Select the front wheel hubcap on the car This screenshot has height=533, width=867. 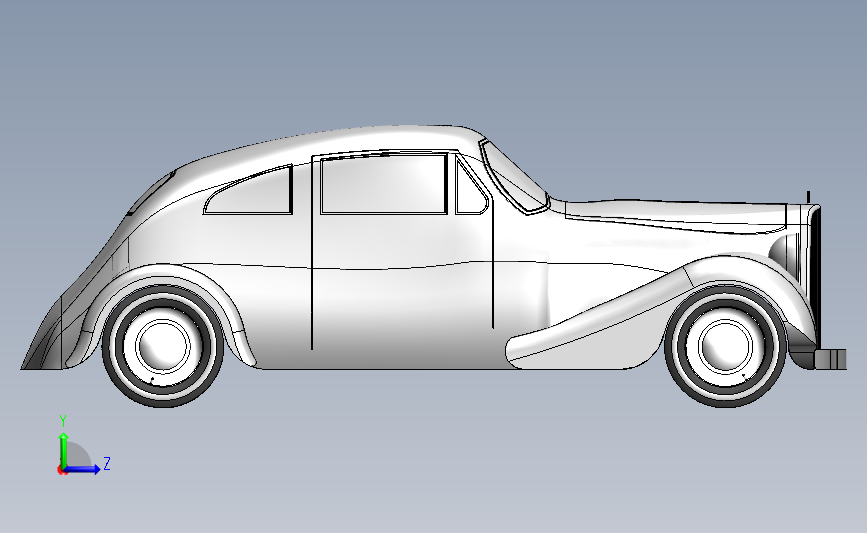725,346
